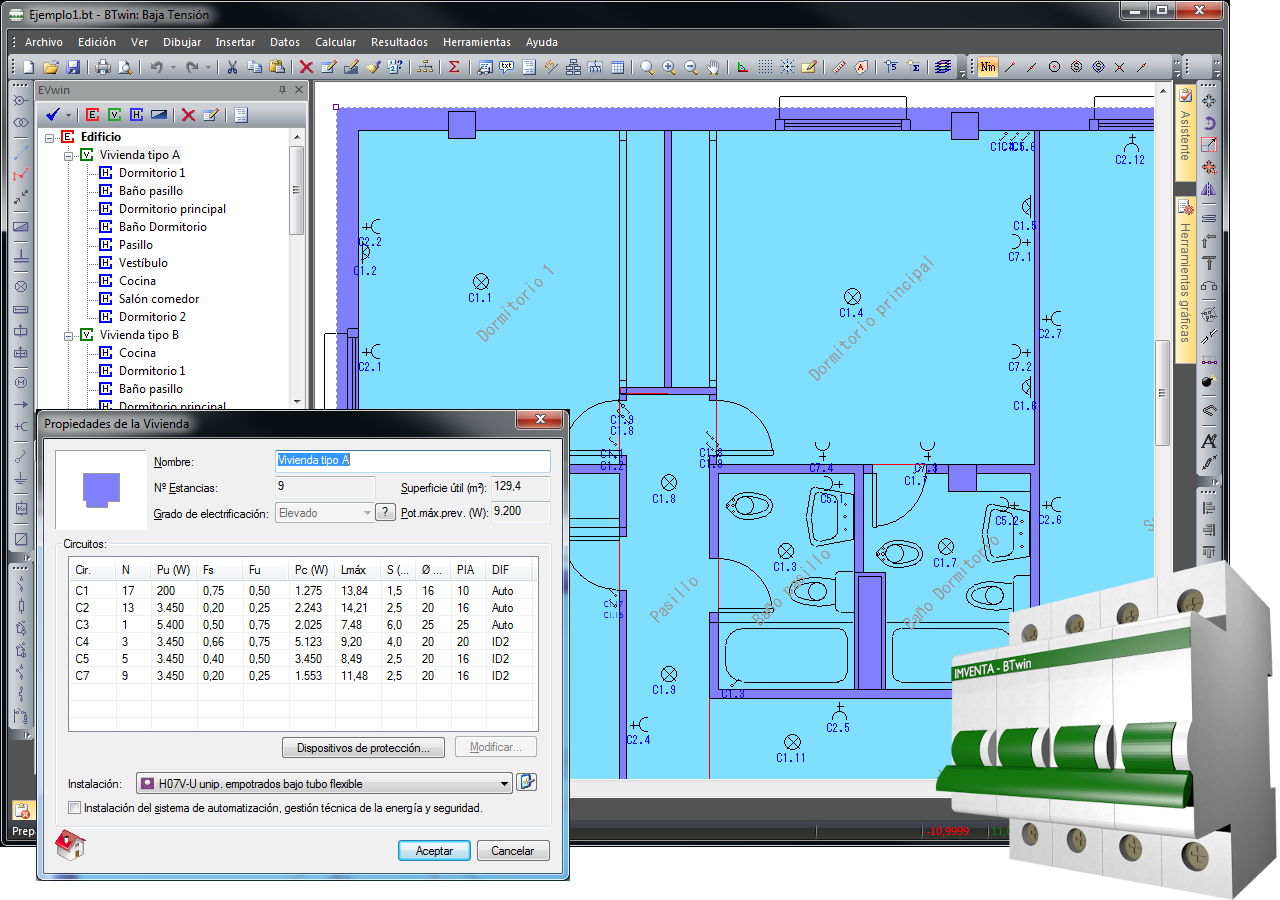Open the Archivo menu
1280x900 pixels.
pyautogui.click(x=44, y=42)
